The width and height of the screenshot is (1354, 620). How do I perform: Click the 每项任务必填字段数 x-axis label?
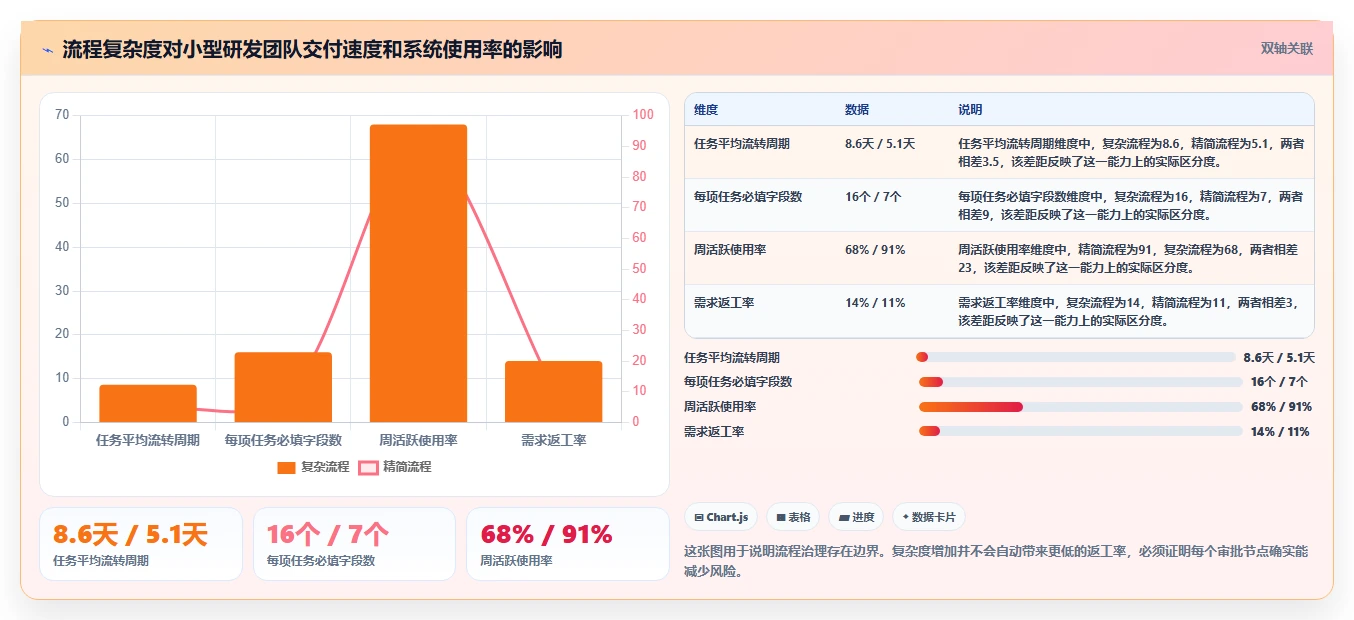(283, 440)
